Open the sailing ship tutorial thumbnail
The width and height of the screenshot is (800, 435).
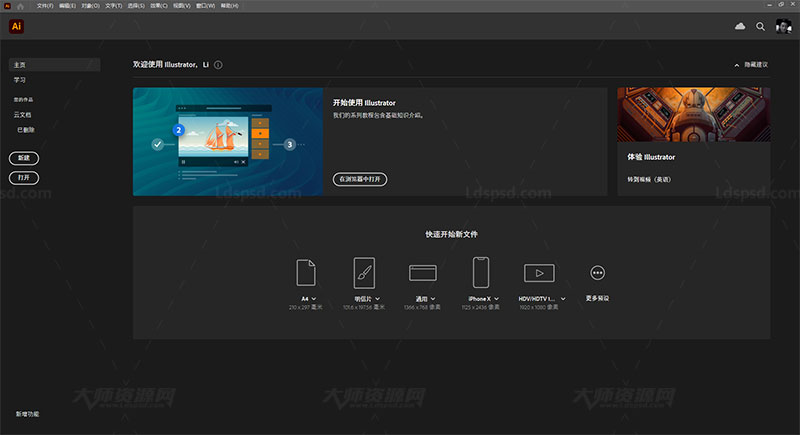point(228,142)
